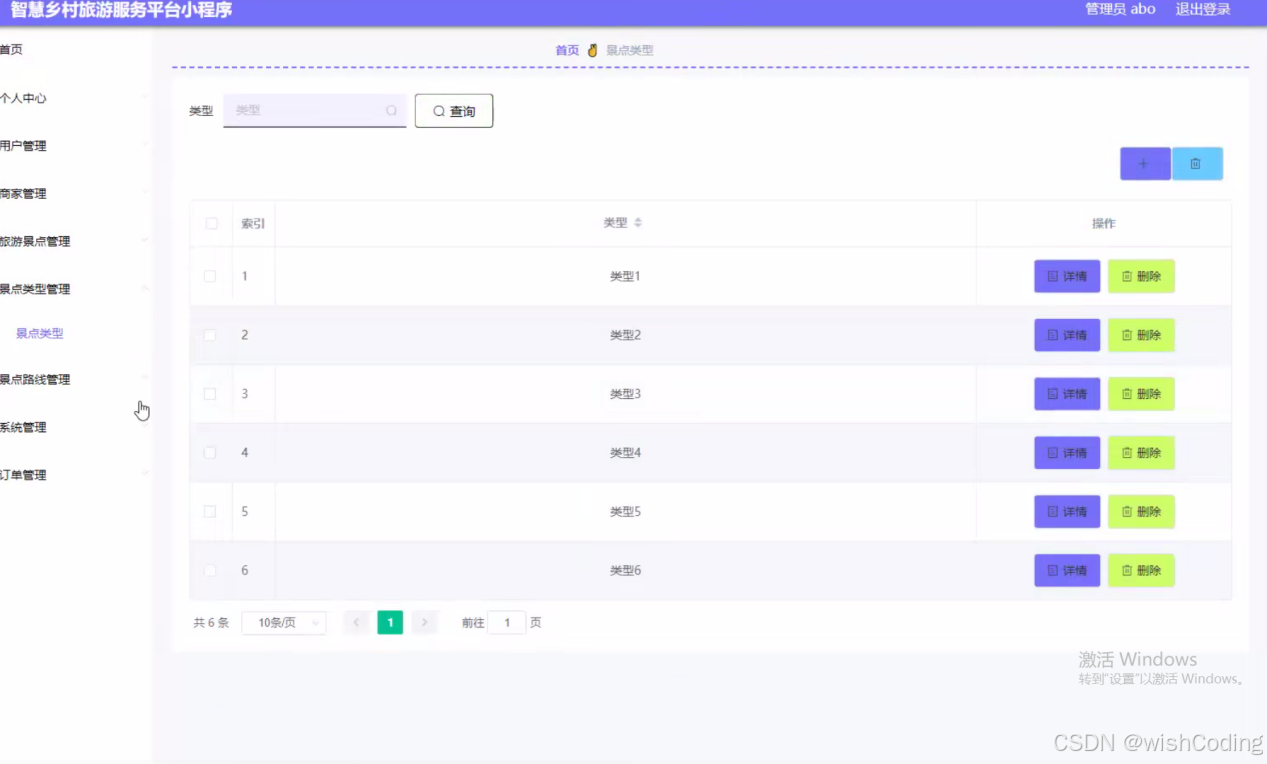Click the trash icon batch delete button
Viewport: 1267px width, 764px height.
[x=1197, y=164]
